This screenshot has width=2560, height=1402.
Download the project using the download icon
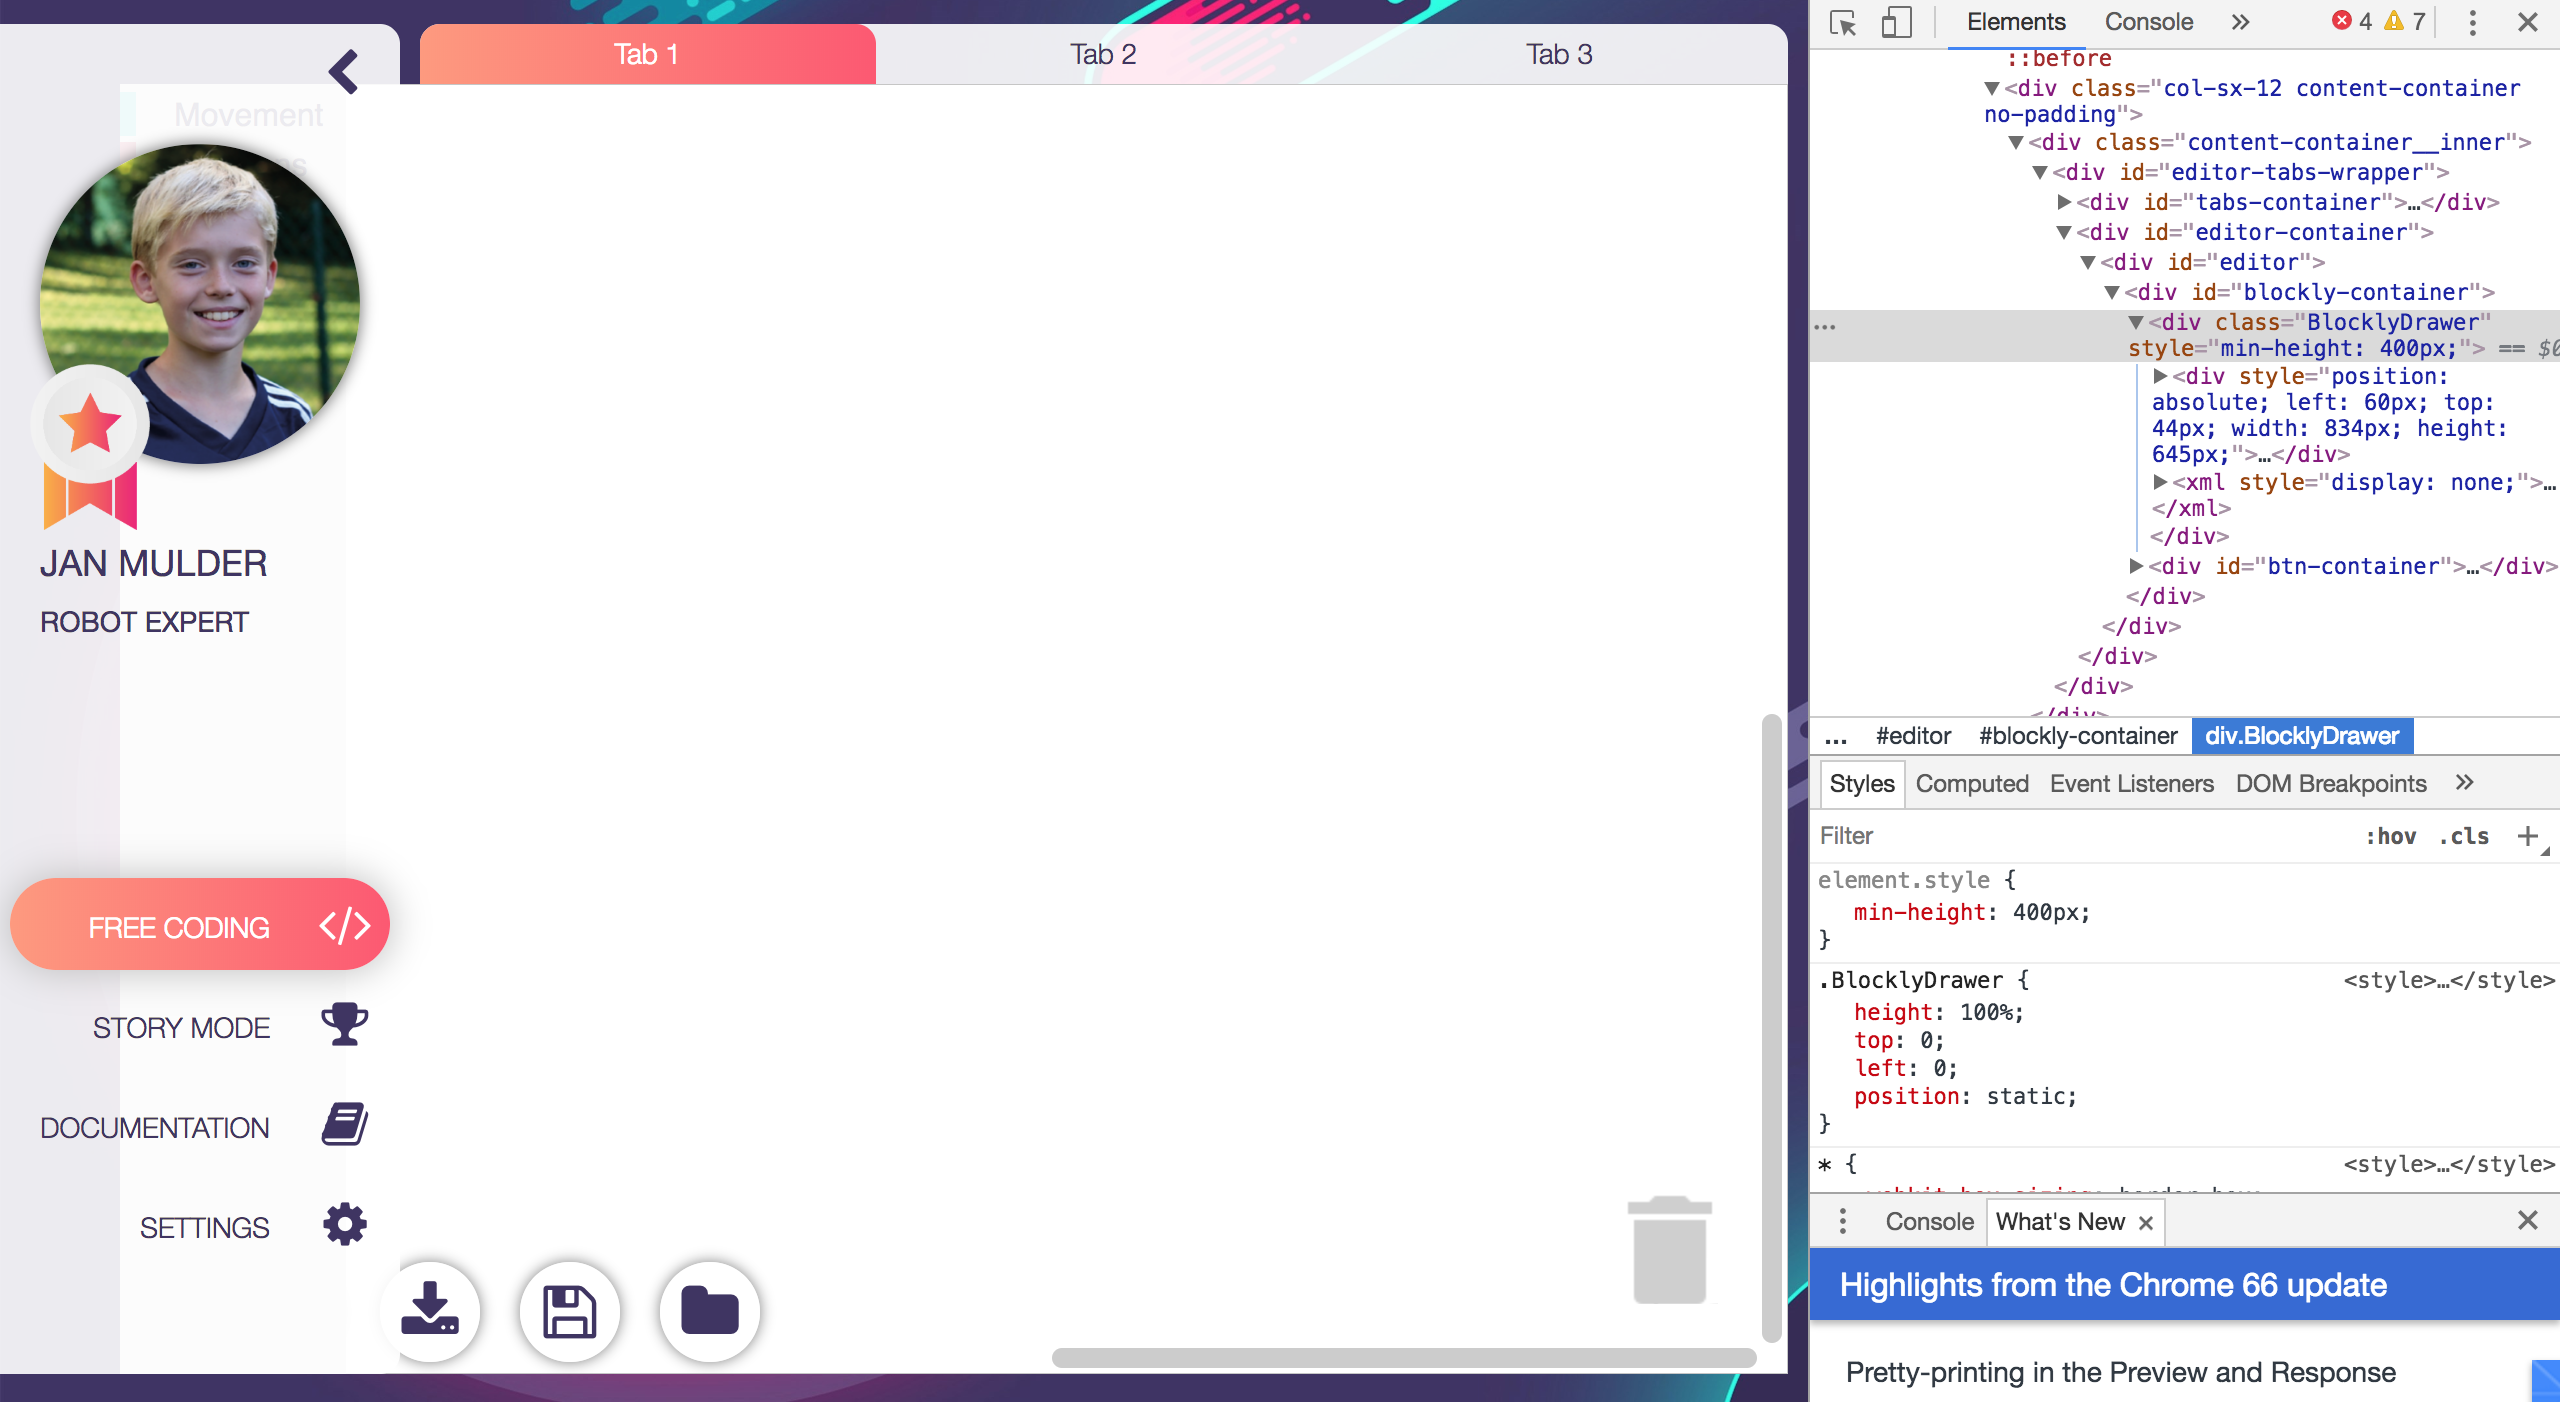pyautogui.click(x=430, y=1311)
